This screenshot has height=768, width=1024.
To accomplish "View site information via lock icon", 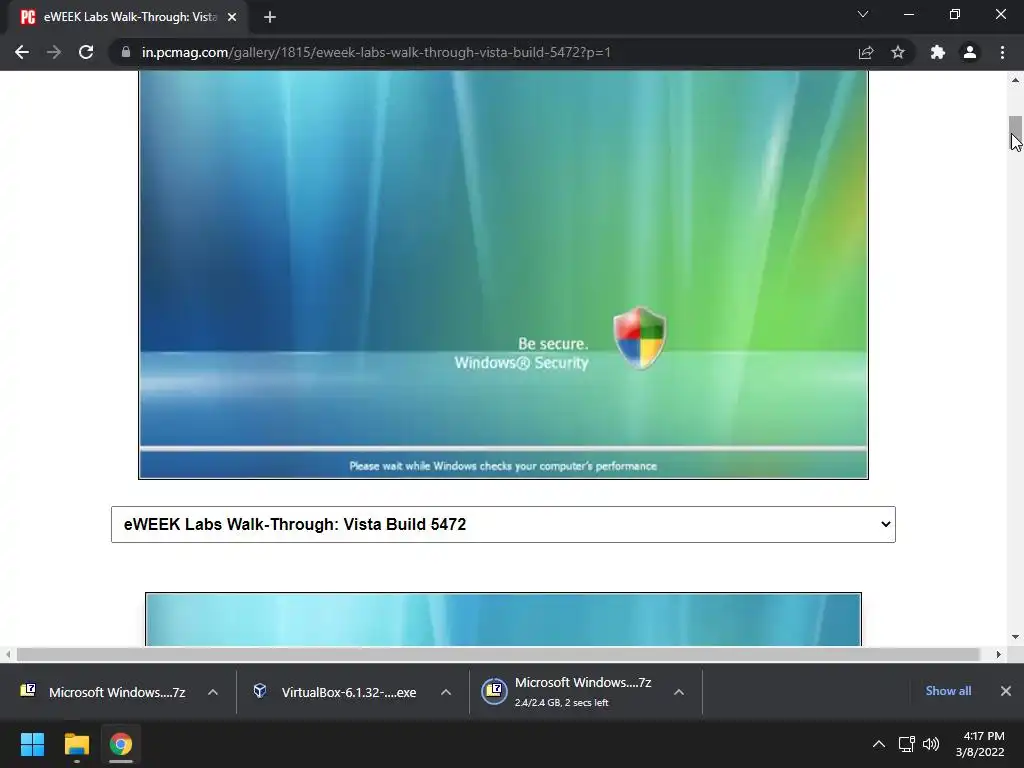I will [126, 52].
